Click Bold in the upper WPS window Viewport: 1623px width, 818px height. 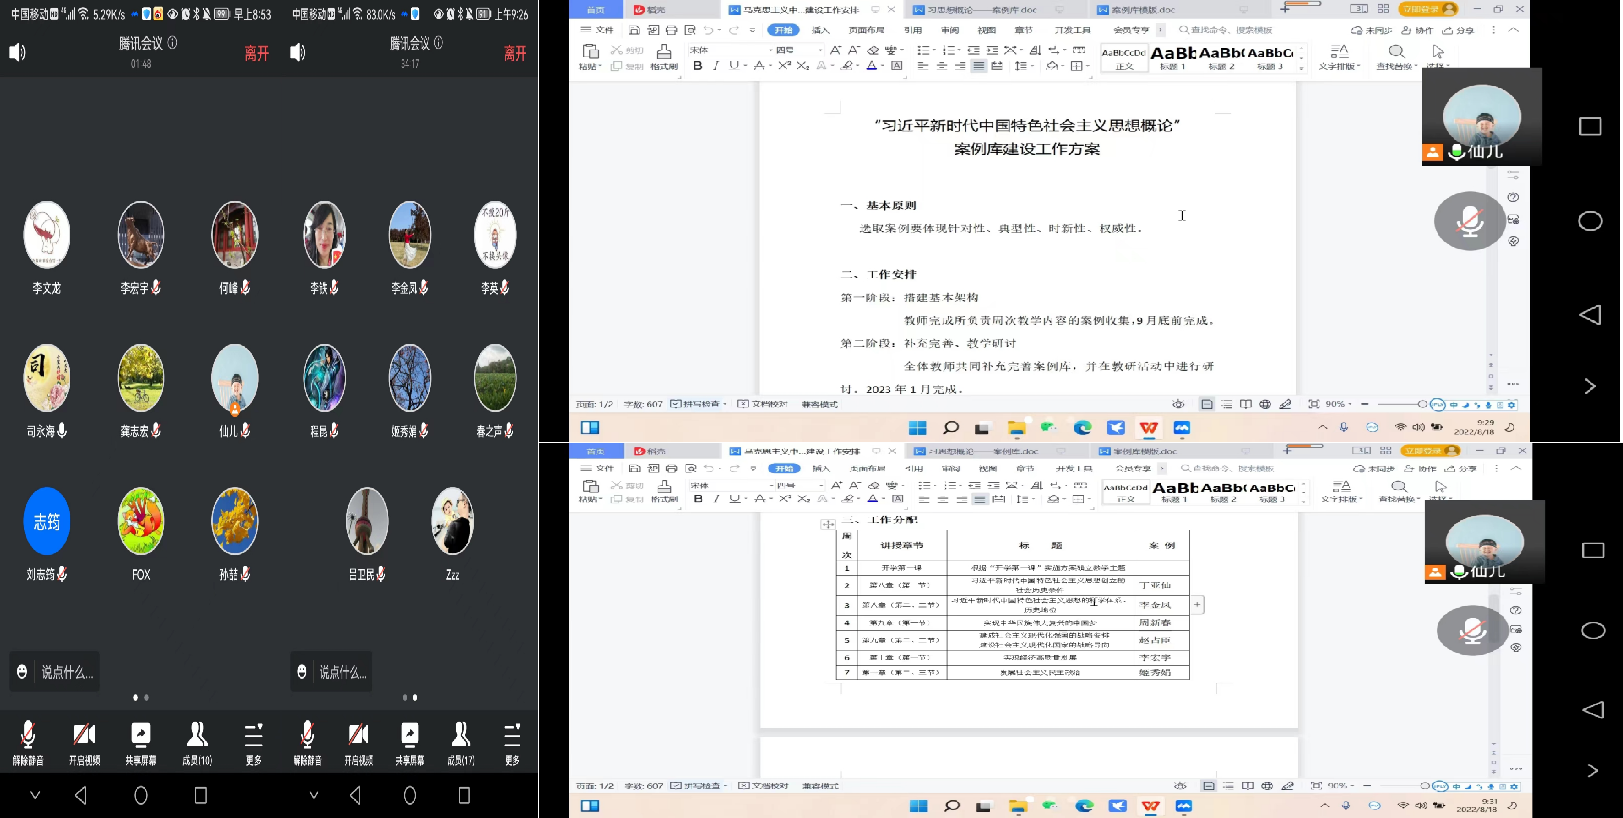698,66
